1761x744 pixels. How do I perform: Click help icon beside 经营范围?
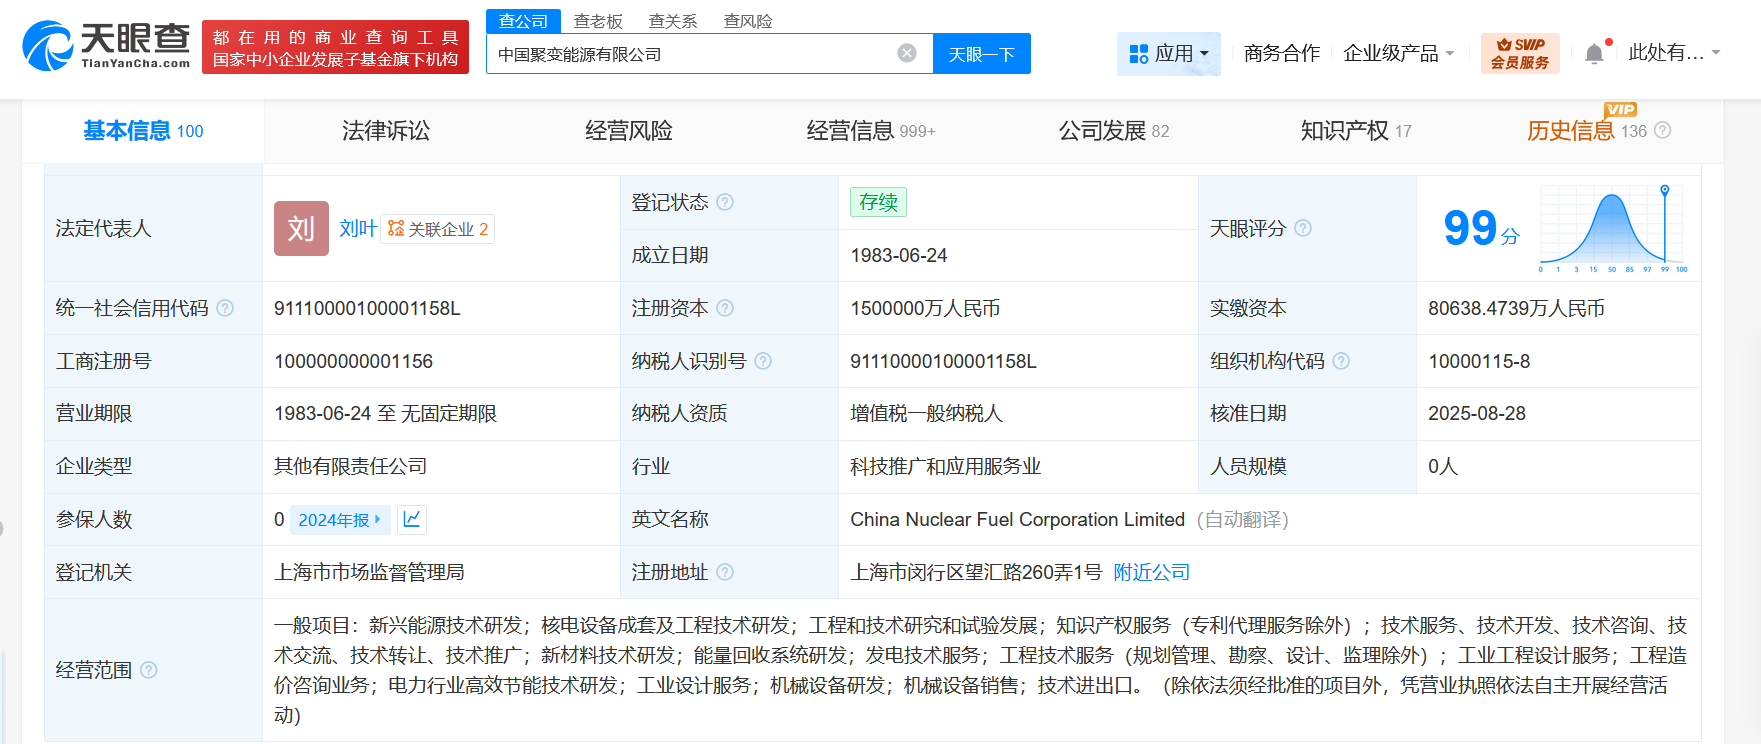149,670
